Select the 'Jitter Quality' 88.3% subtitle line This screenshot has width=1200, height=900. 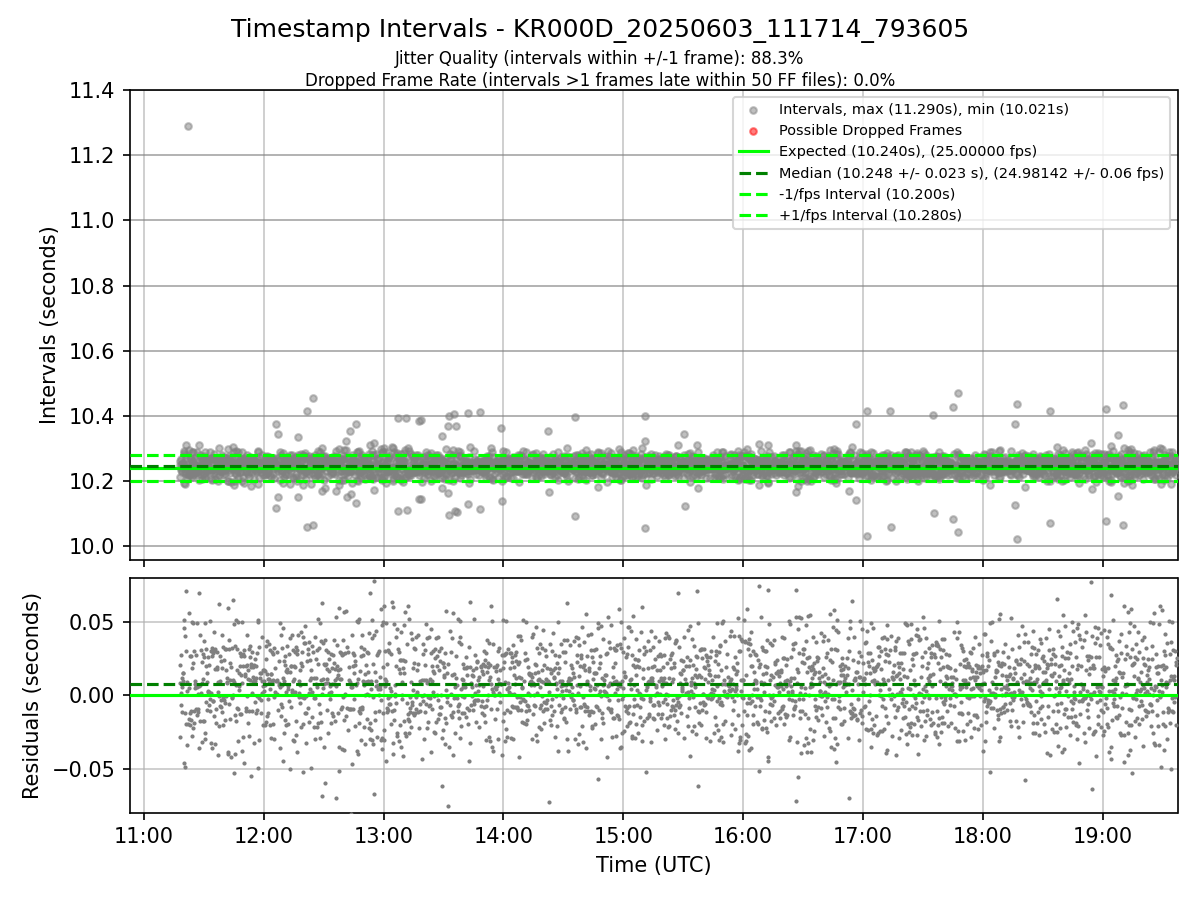pyautogui.click(x=599, y=58)
